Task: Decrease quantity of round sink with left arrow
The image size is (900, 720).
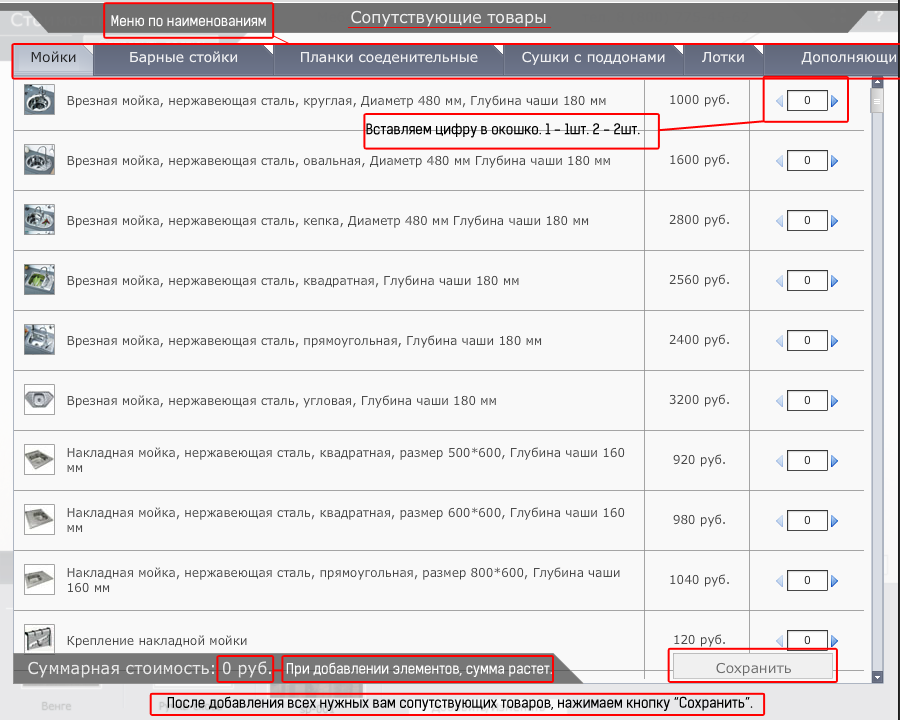Action: (779, 101)
